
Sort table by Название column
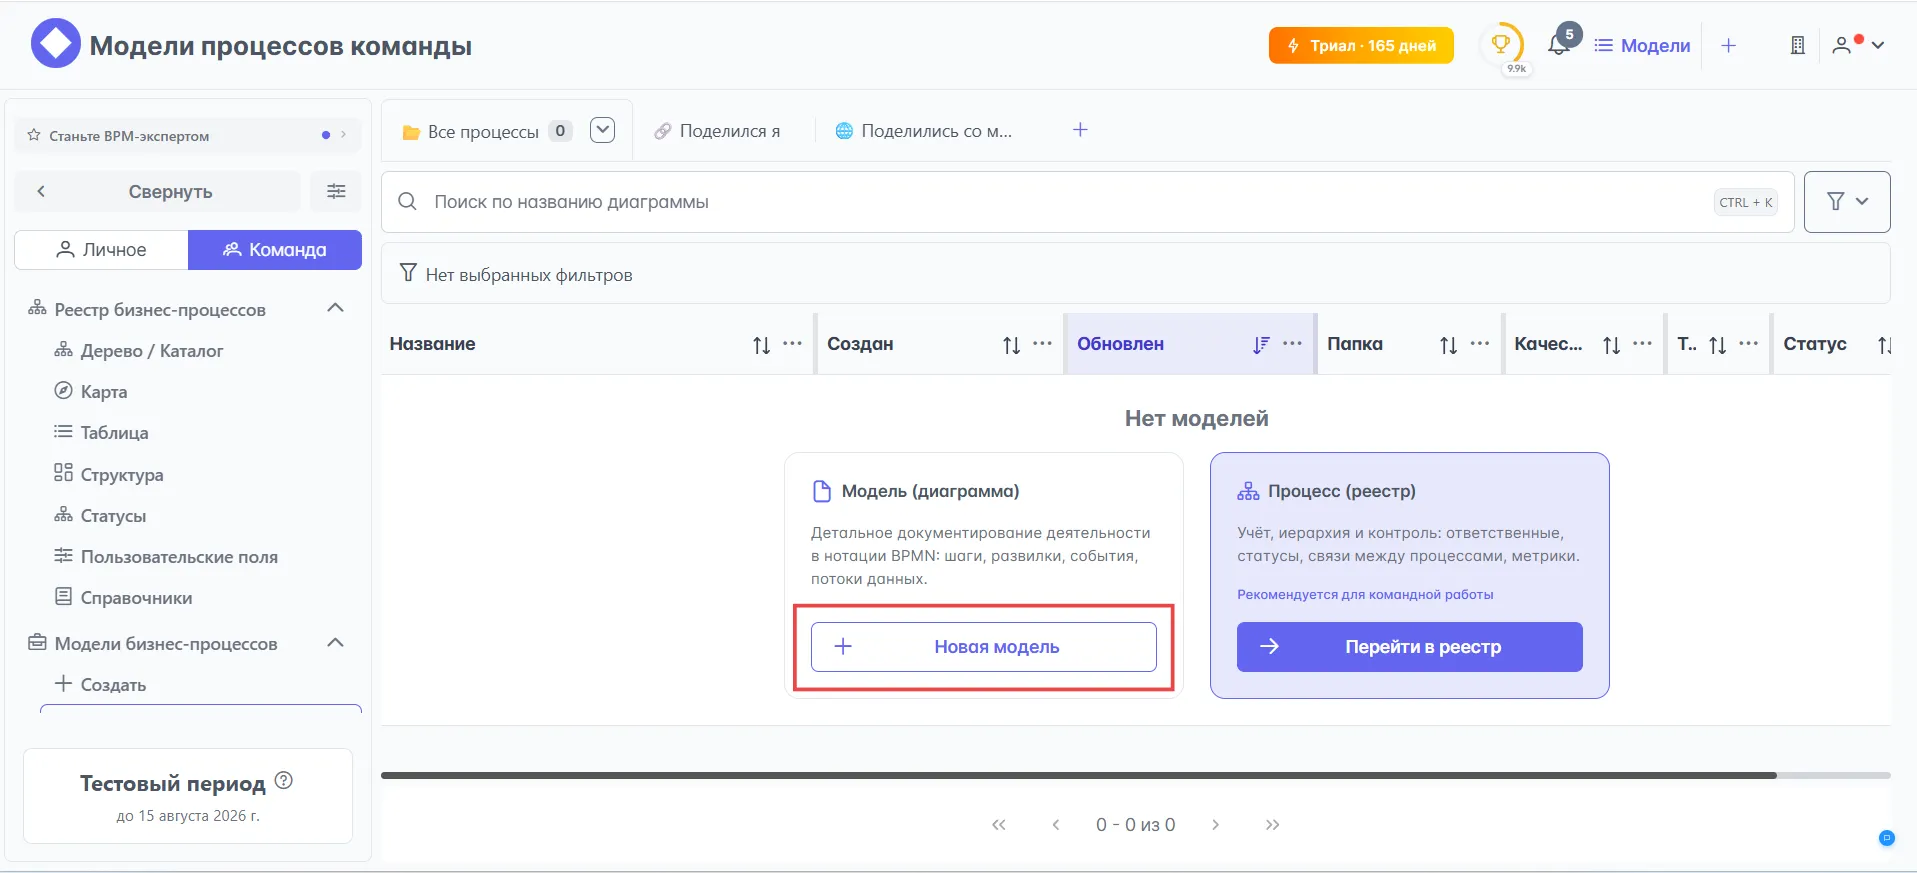761,345
